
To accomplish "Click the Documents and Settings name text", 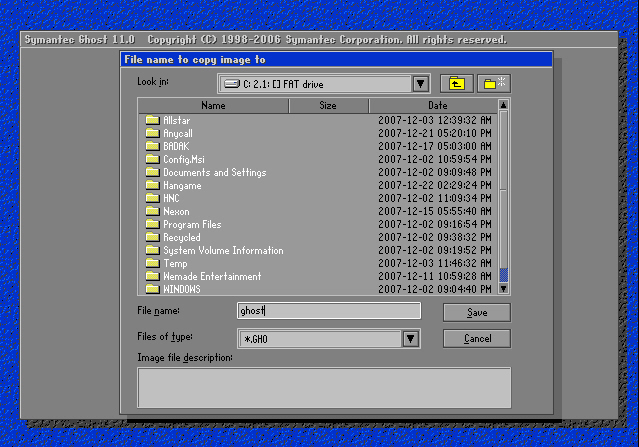I will point(215,172).
